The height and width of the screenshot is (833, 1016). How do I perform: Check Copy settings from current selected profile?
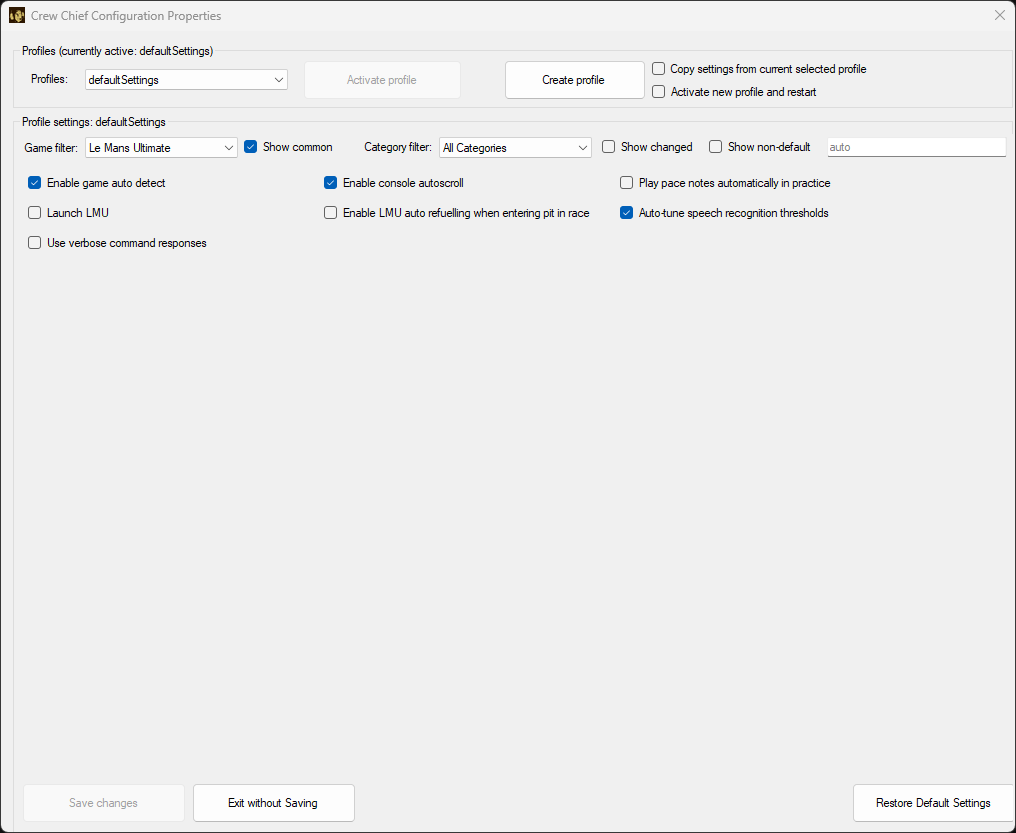click(658, 69)
